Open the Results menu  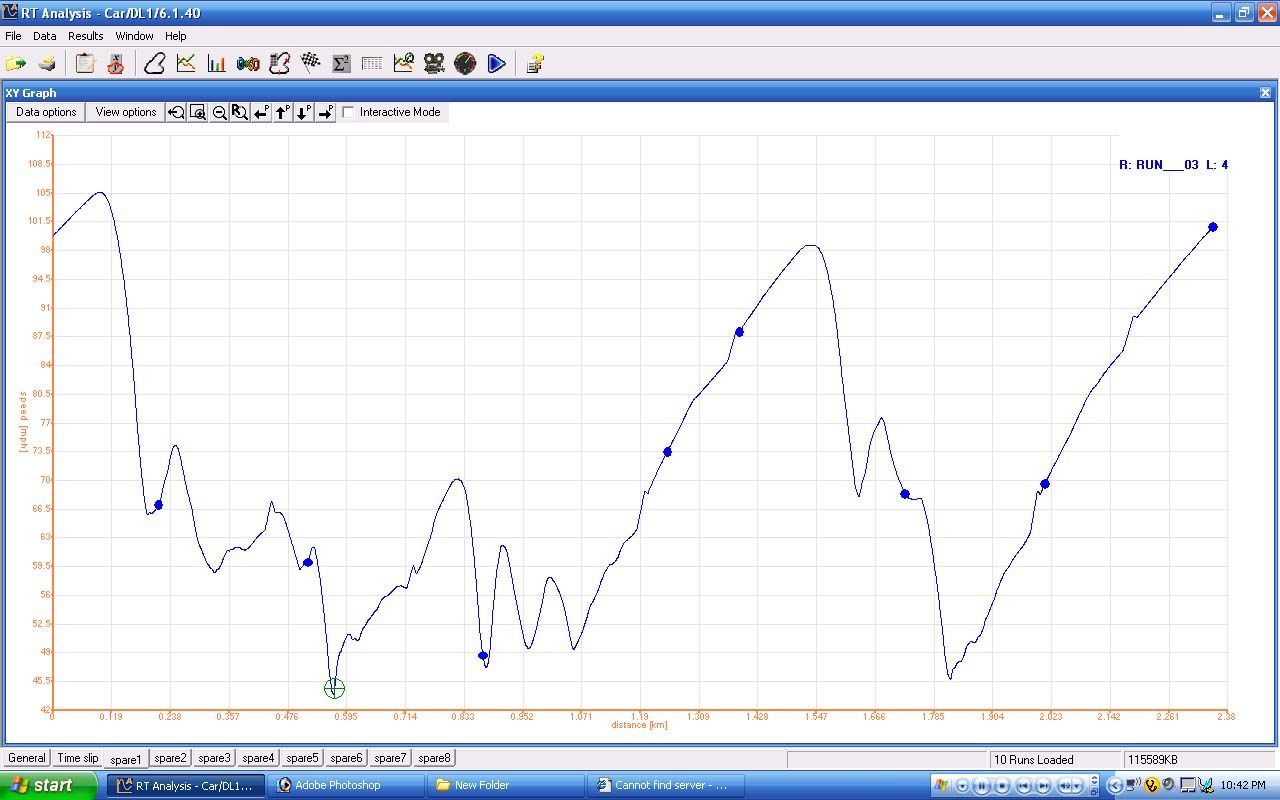pyautogui.click(x=85, y=36)
